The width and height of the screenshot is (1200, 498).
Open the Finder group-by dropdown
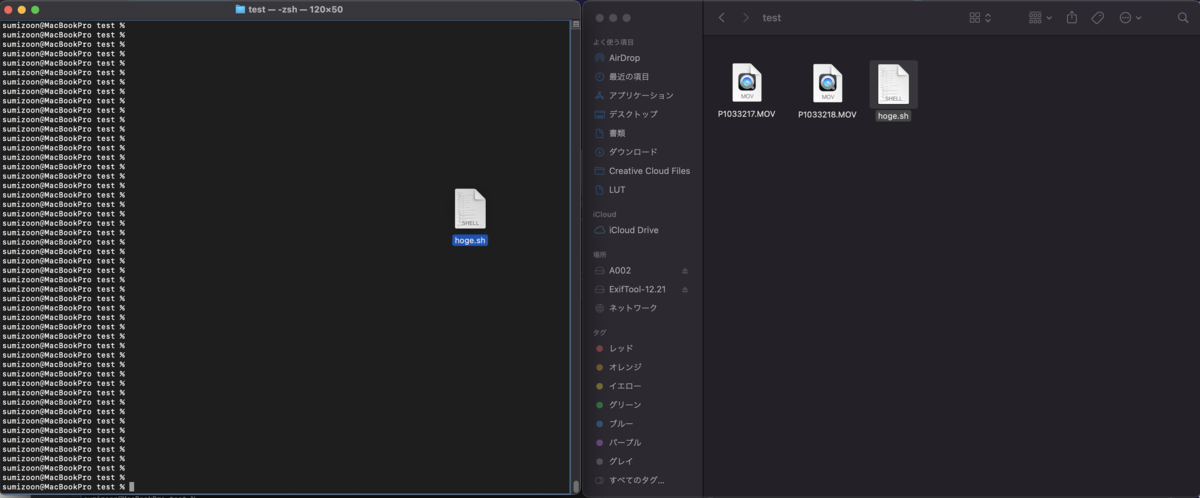click(1040, 18)
